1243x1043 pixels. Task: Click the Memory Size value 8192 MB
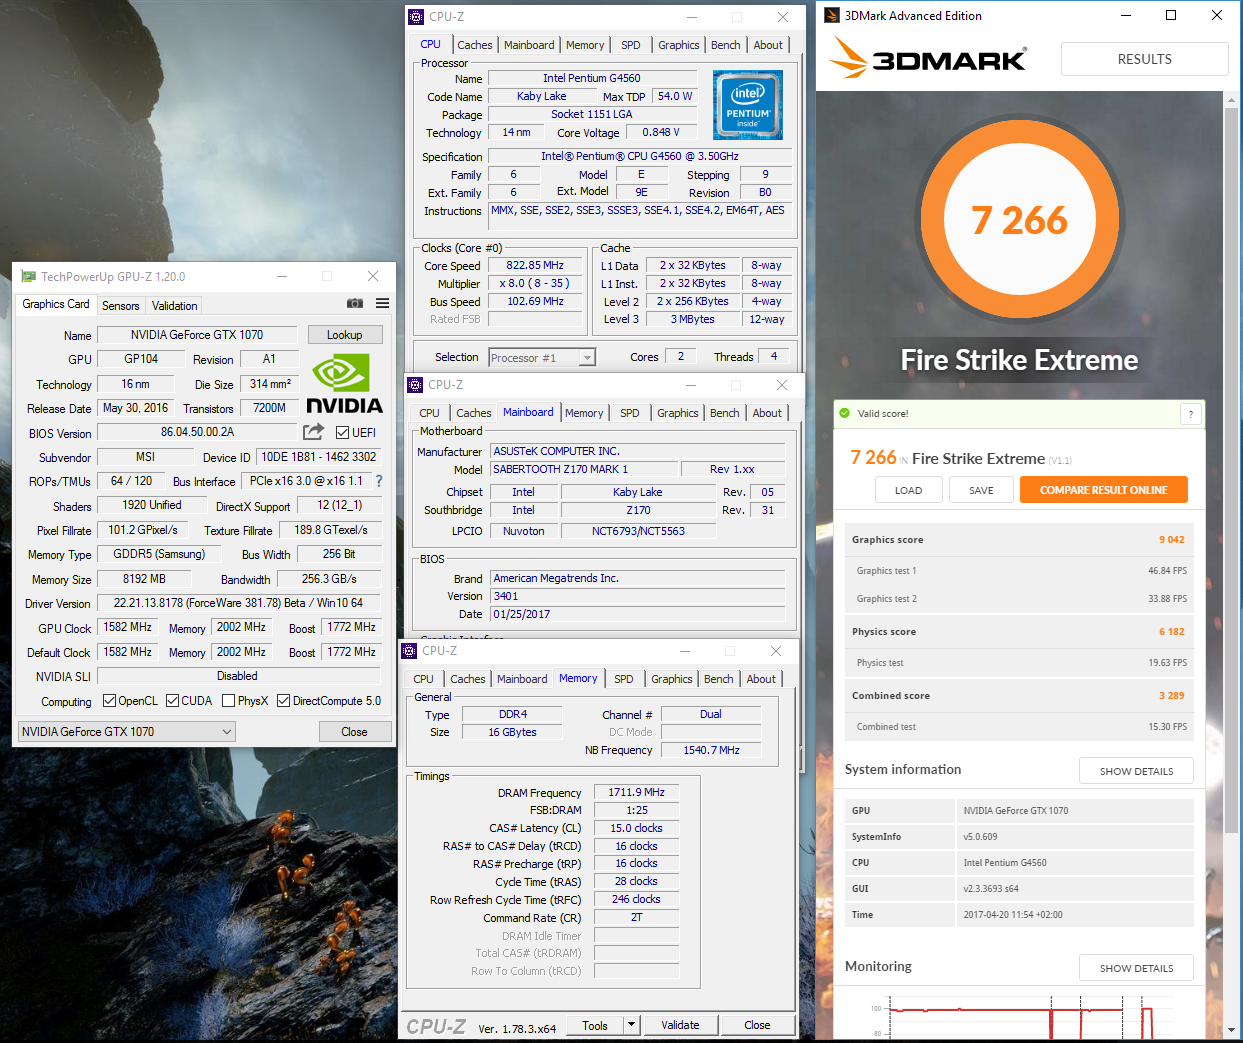point(144,579)
